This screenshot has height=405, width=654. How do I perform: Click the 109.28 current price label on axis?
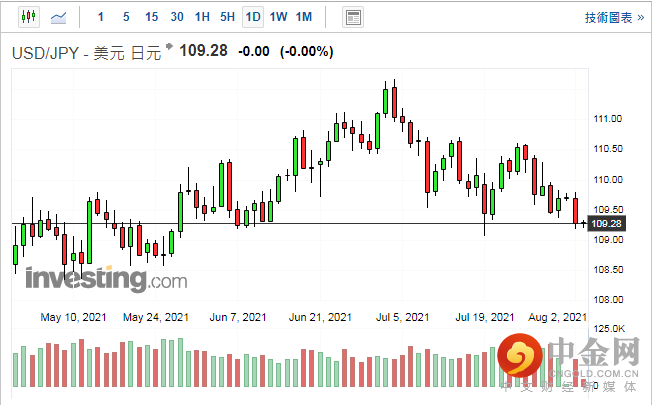pyautogui.click(x=607, y=223)
